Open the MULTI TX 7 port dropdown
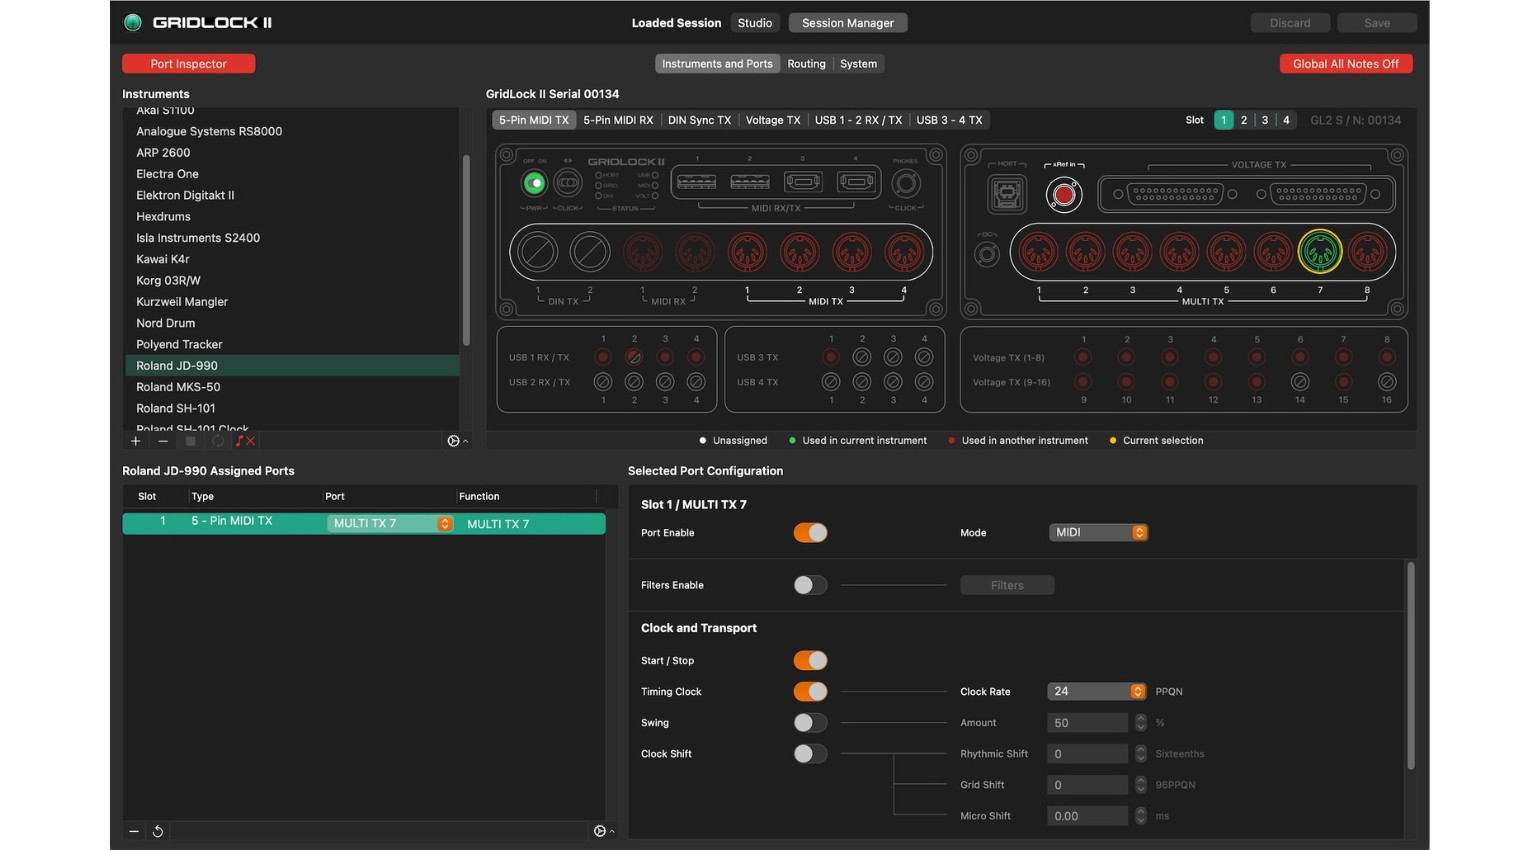The height and width of the screenshot is (850, 1540). click(389, 524)
